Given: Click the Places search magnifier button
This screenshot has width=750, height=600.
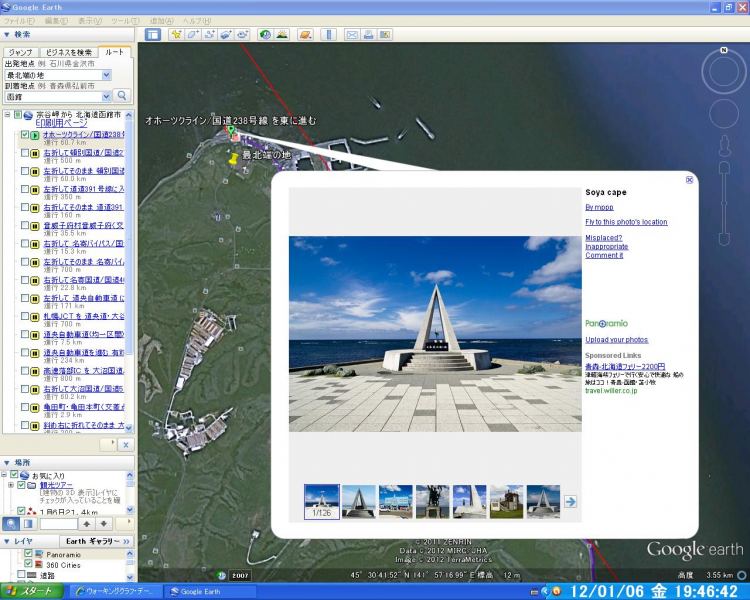Looking at the screenshot, I should coord(11,523).
